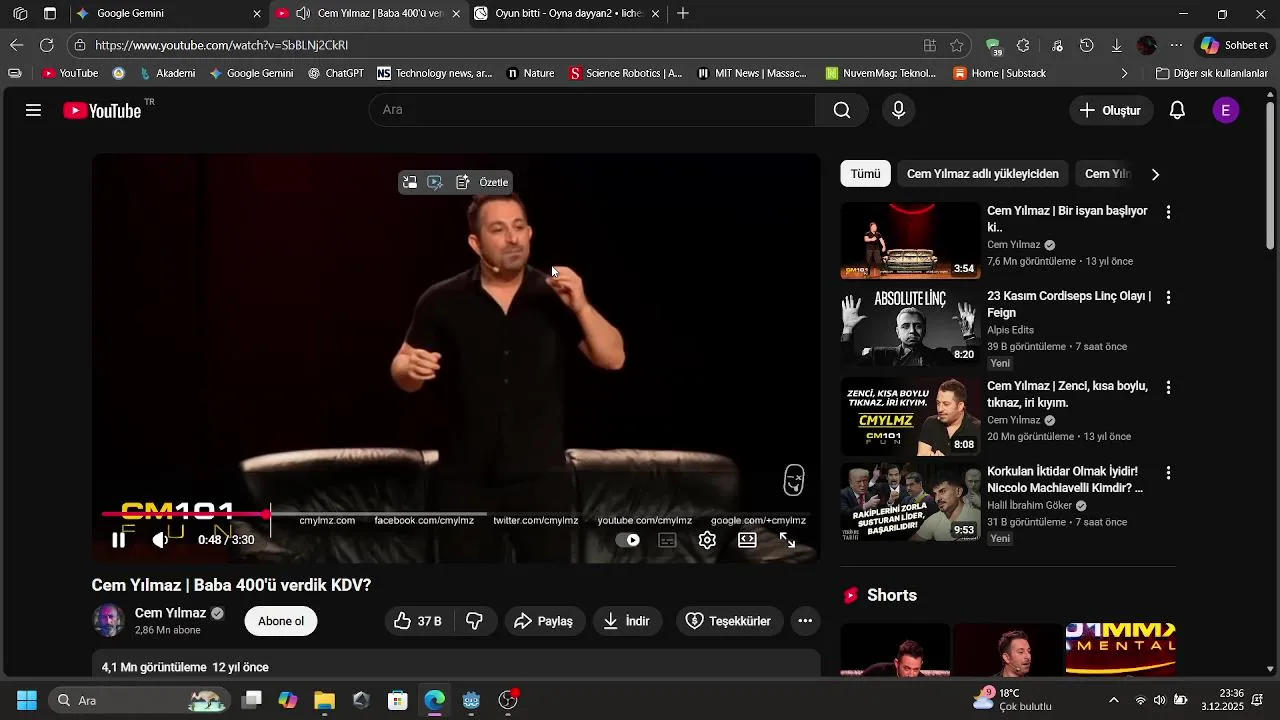The width and height of the screenshot is (1280, 720).
Task: Focus the YouTube Ara search field
Action: click(592, 110)
